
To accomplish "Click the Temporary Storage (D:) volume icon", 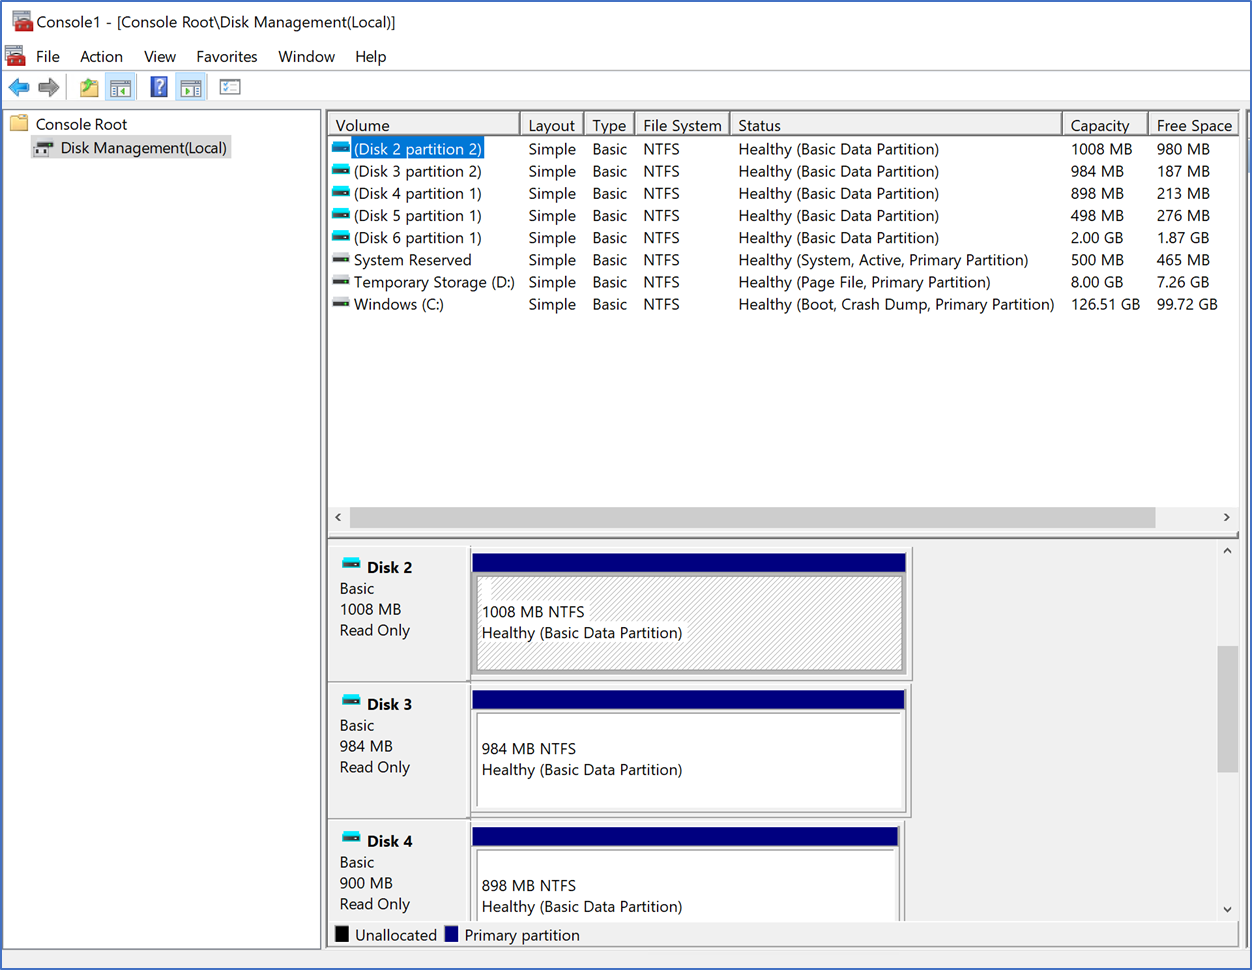I will pyautogui.click(x=341, y=282).
